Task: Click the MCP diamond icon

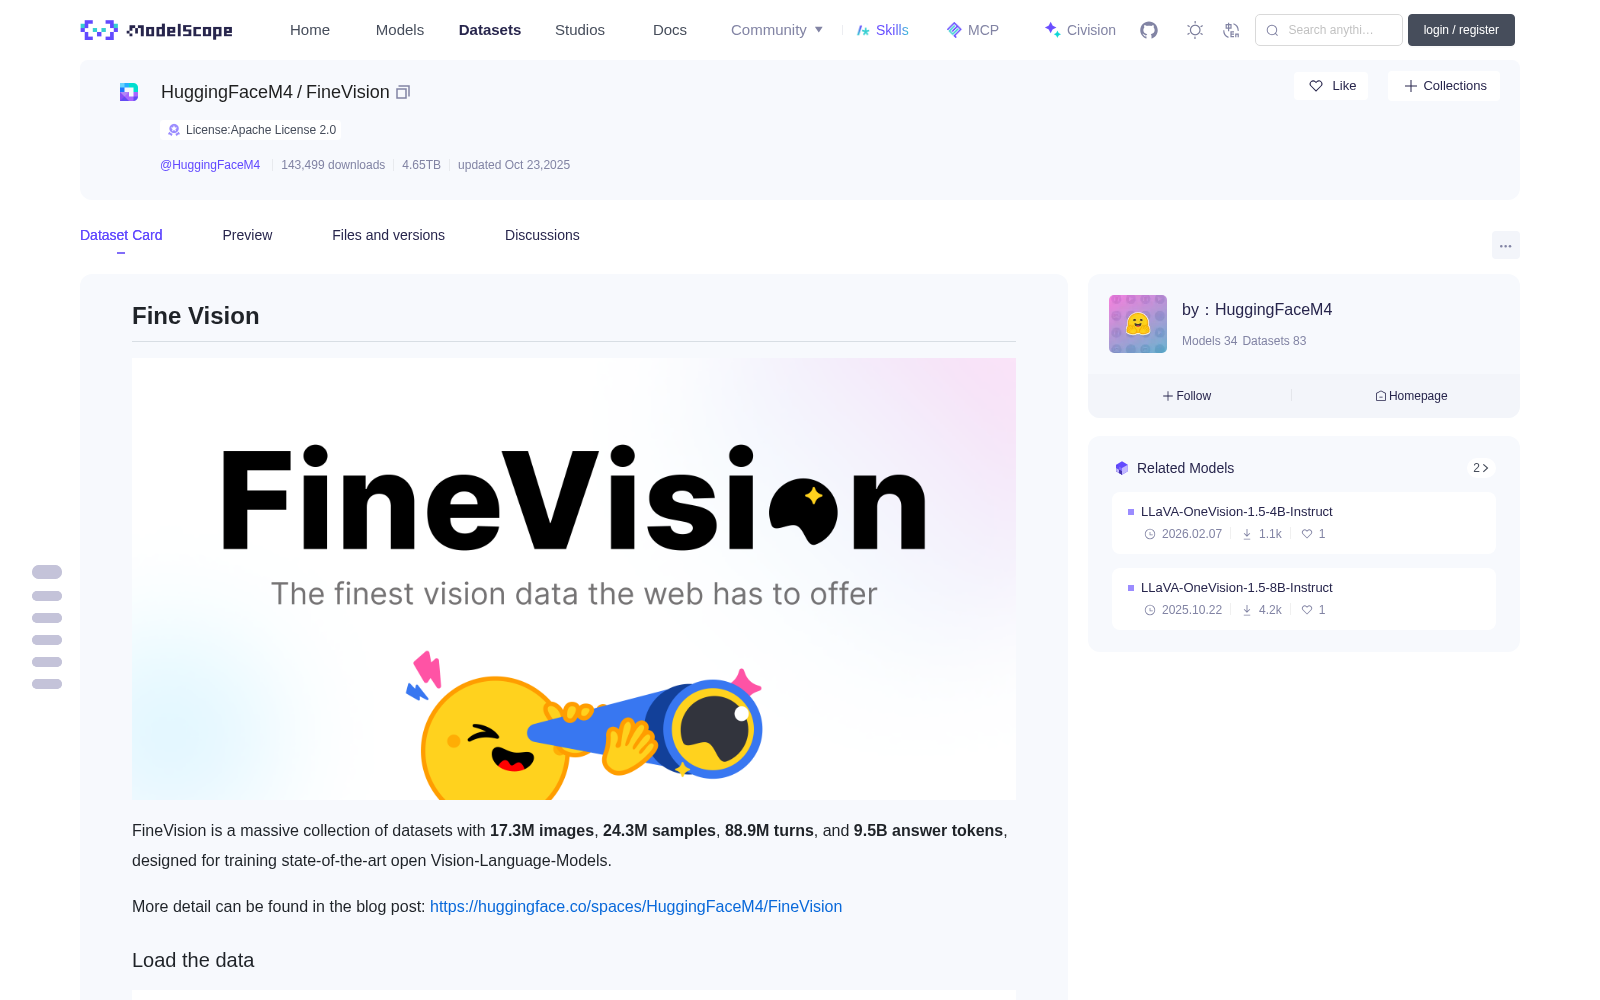Action: [954, 30]
